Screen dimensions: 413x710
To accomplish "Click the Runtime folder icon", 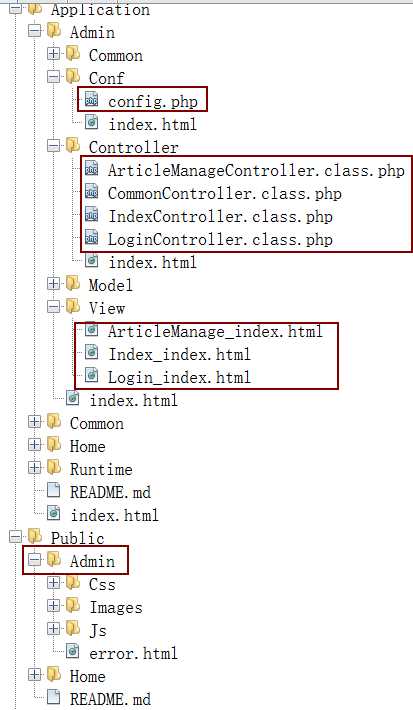I will 54,467.
